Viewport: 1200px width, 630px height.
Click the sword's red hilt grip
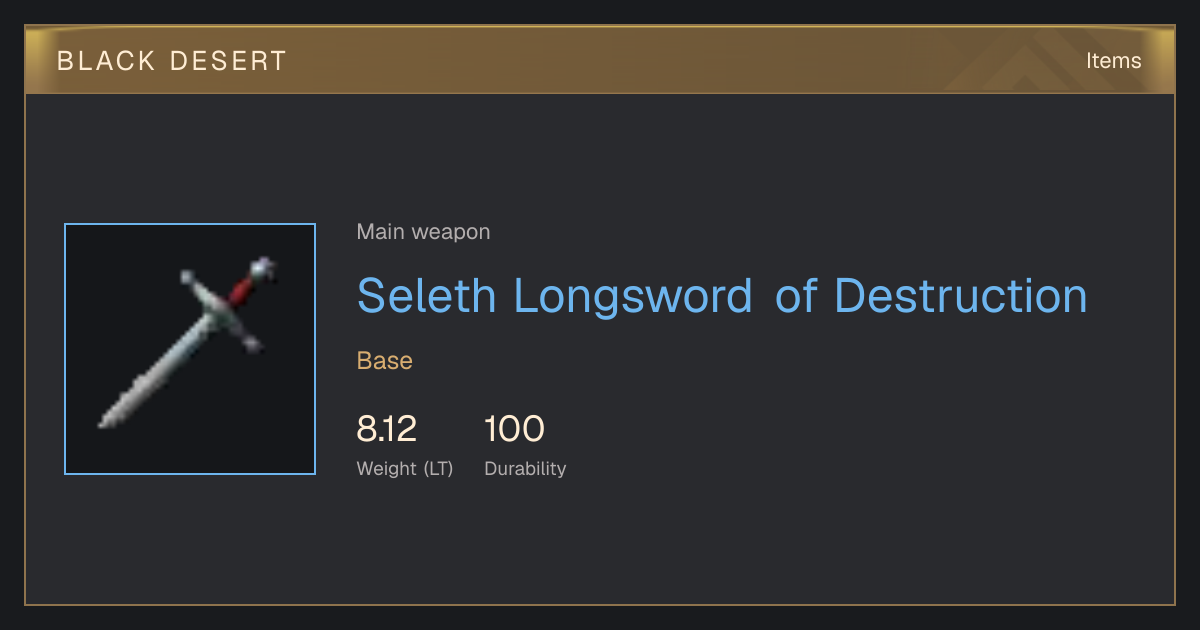click(x=241, y=290)
